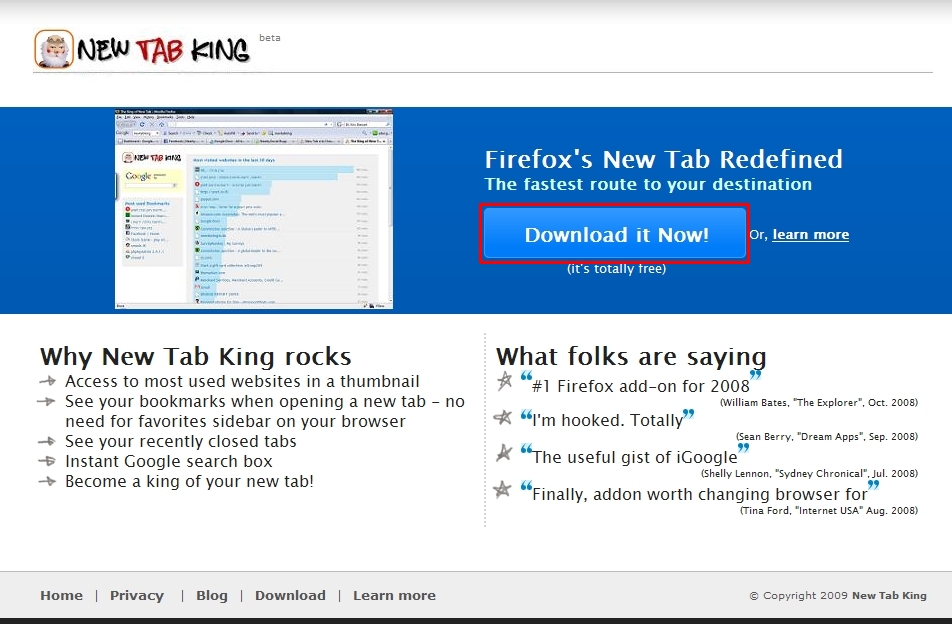Open the Download footer link
This screenshot has height=636, width=952.
tap(290, 595)
